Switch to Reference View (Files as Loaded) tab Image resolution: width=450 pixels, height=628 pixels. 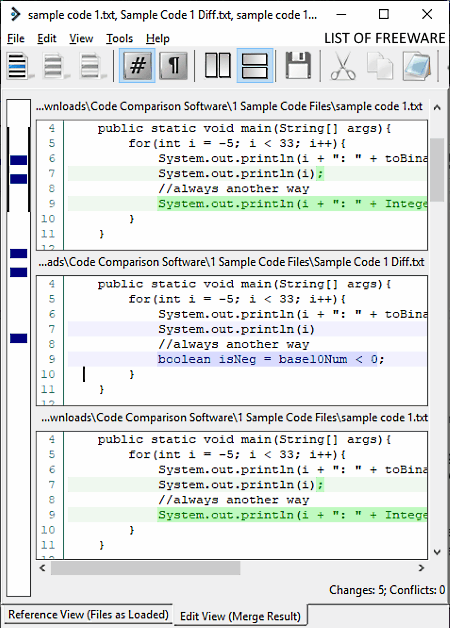(88, 614)
